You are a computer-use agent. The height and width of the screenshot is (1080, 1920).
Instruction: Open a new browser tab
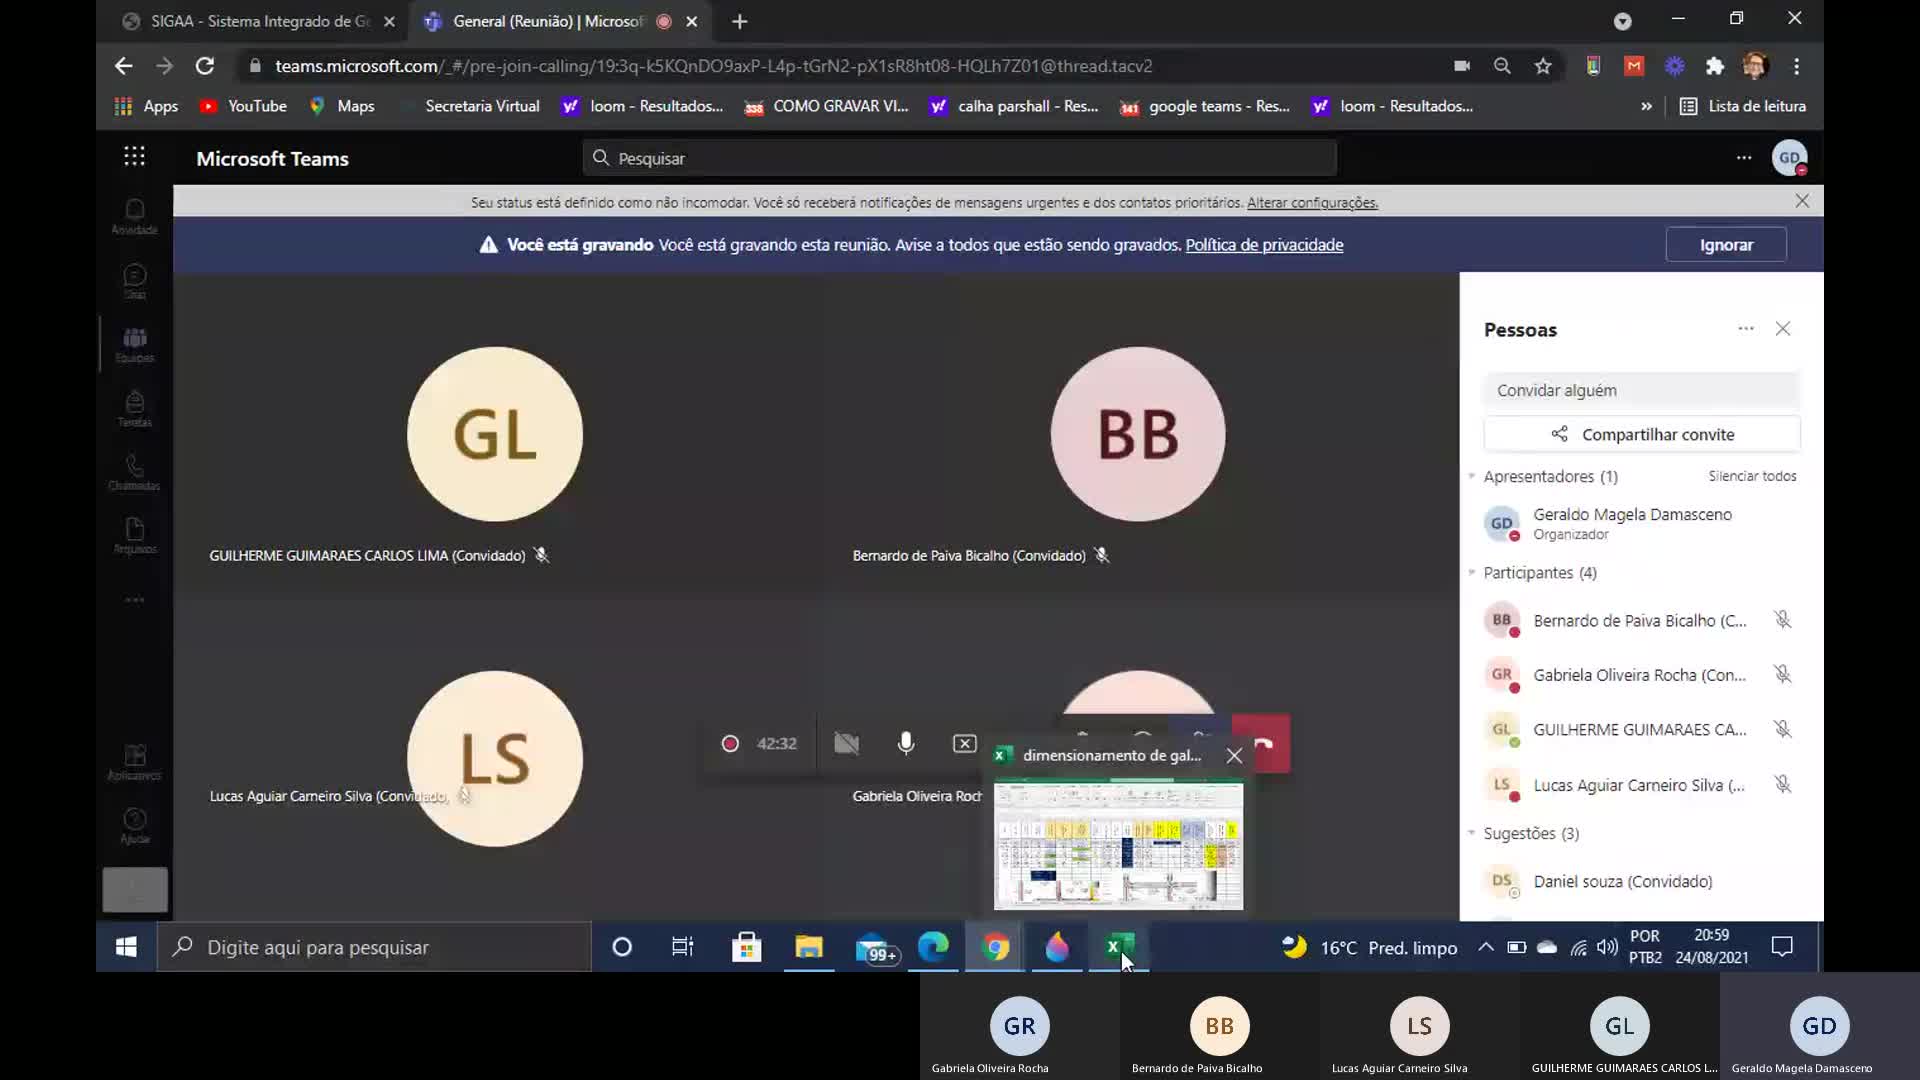[739, 21]
